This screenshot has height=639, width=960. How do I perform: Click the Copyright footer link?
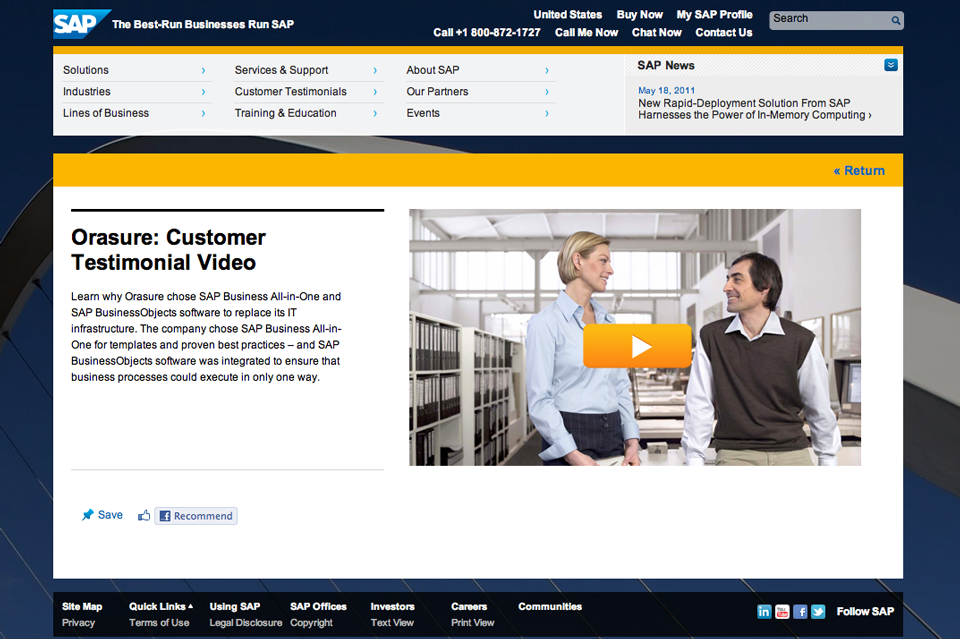(312, 622)
